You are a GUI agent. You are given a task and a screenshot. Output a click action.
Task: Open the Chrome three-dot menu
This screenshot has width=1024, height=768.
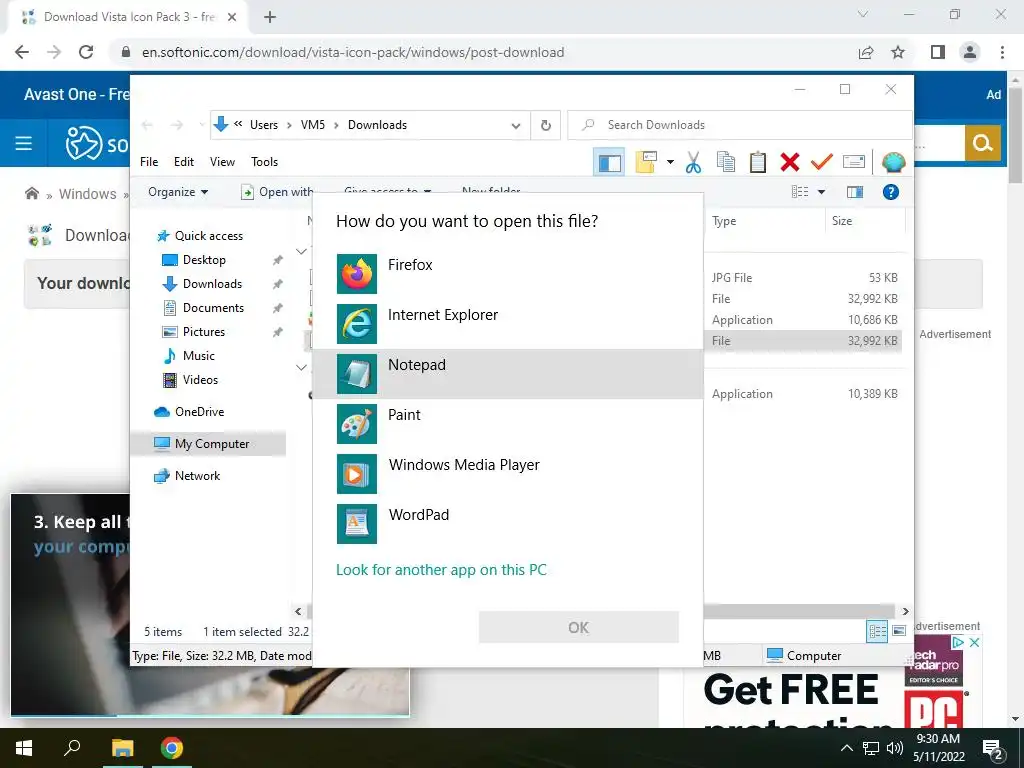[1002, 52]
